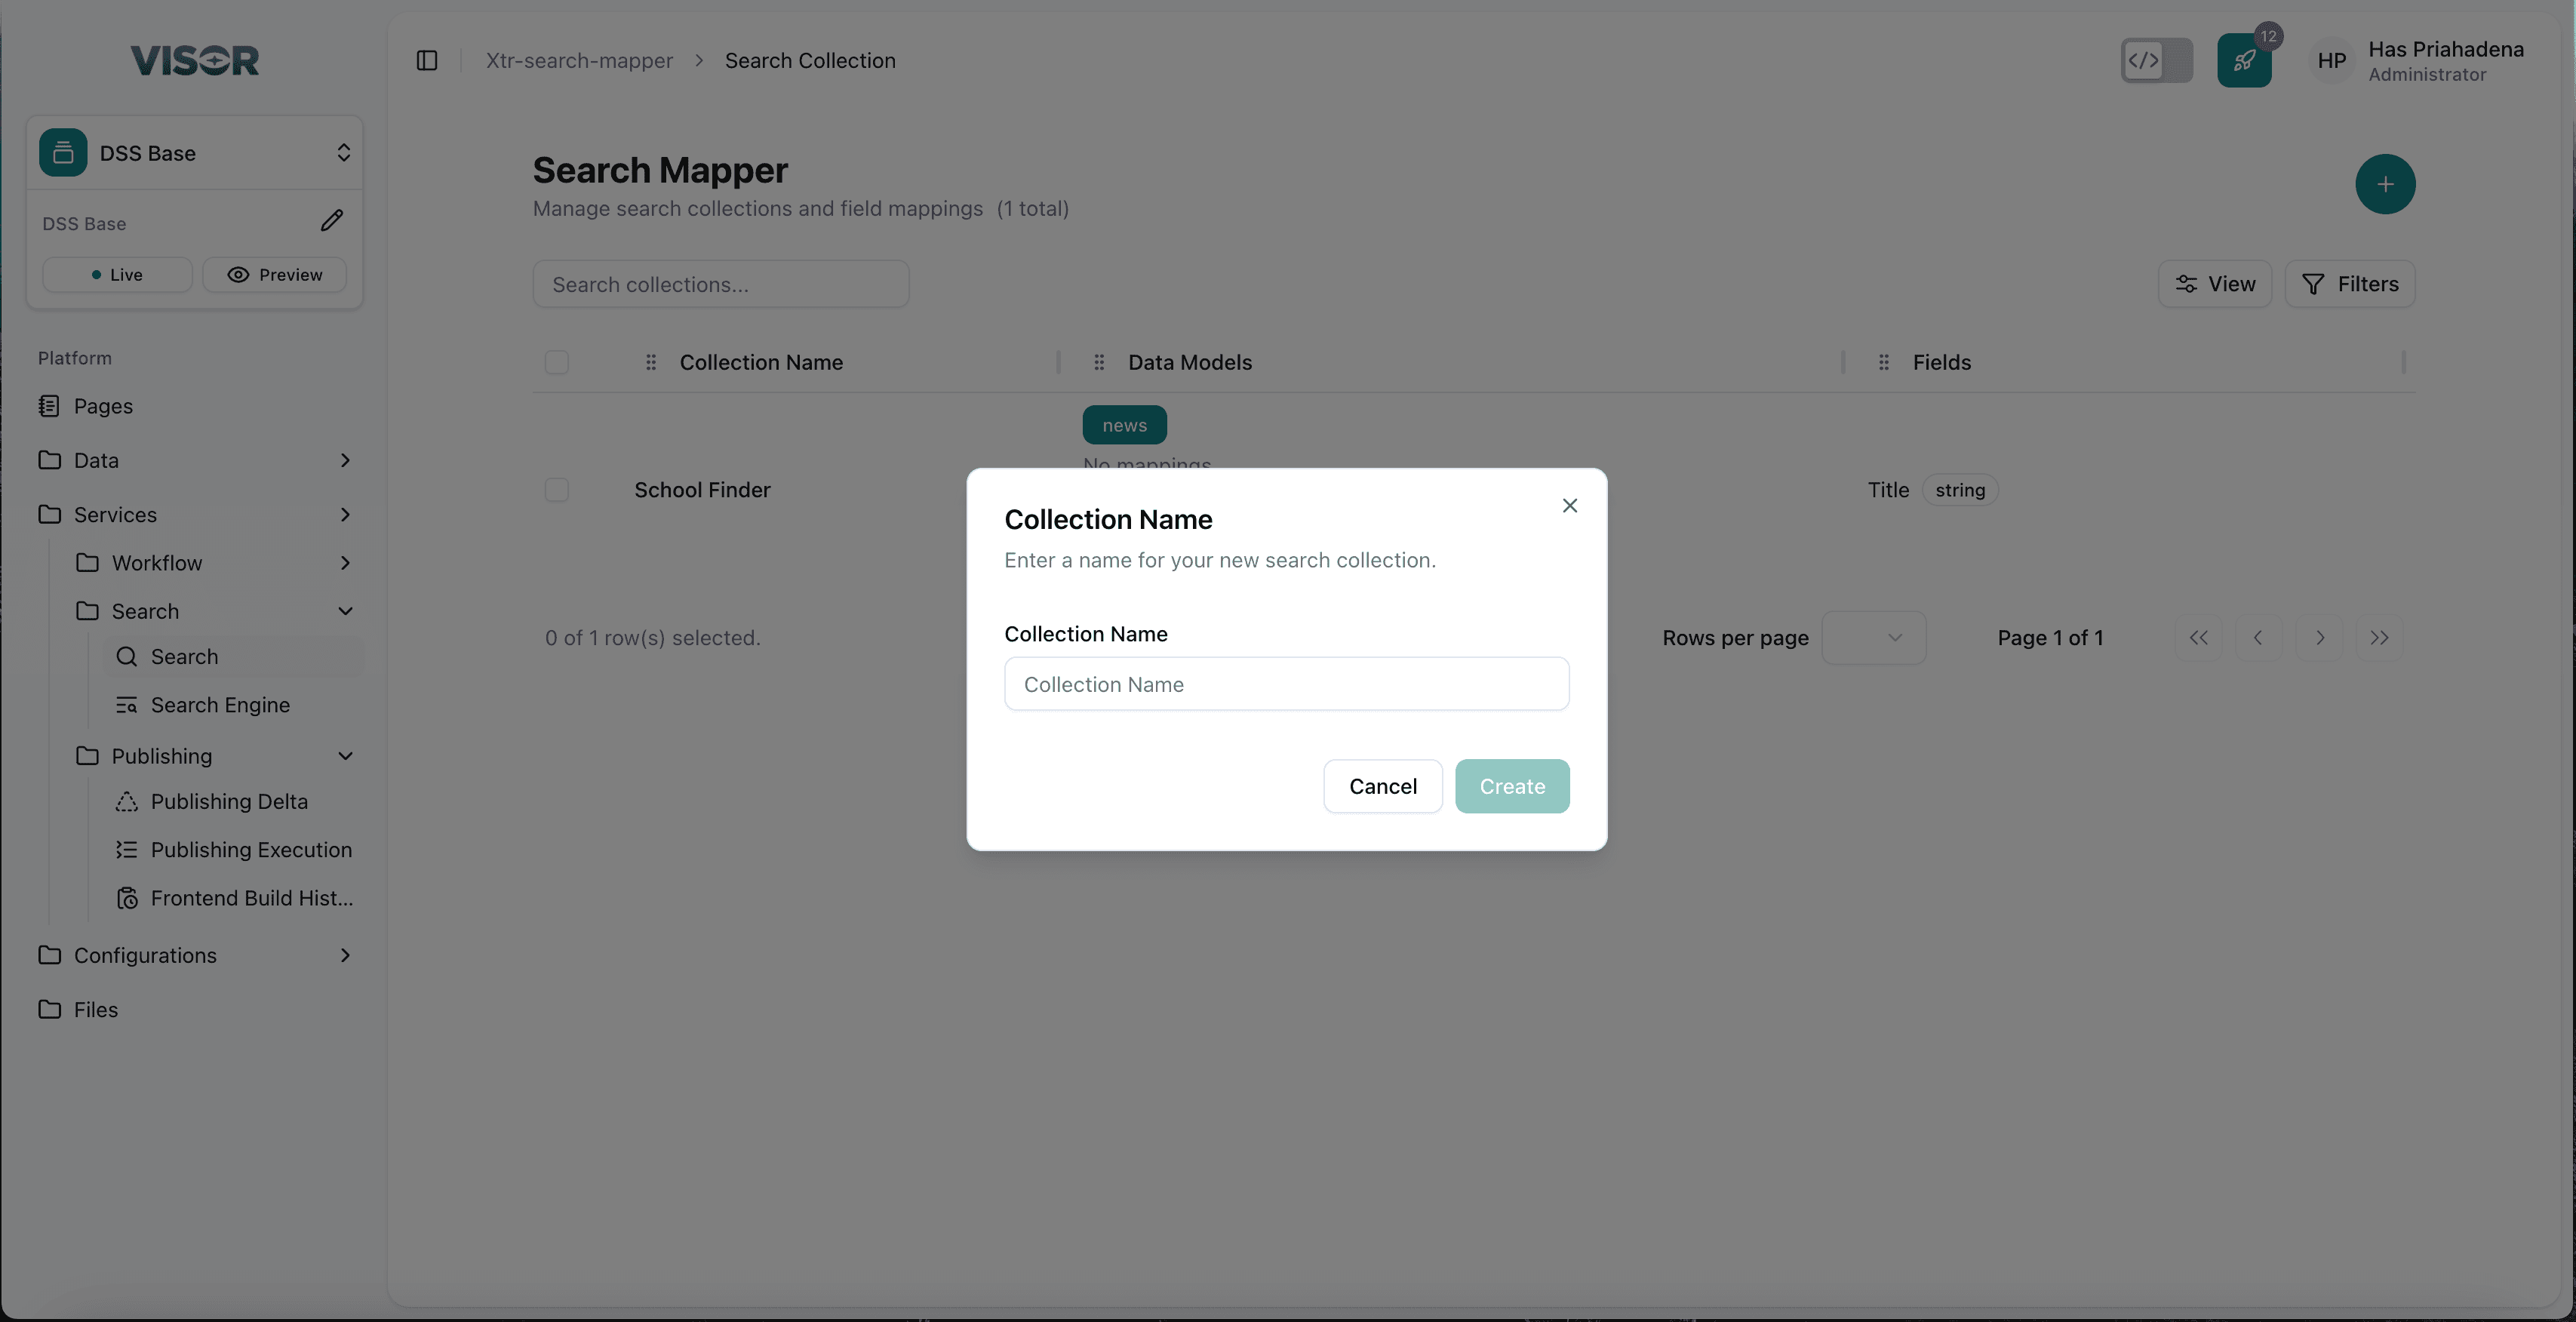Screen dimensions: 2576x1322
Task: Collapse the Publishing folder
Action: tap(214, 756)
